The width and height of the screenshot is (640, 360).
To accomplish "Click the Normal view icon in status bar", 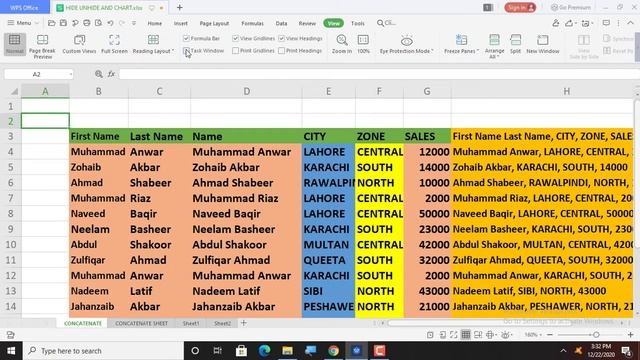I will pos(466,335).
